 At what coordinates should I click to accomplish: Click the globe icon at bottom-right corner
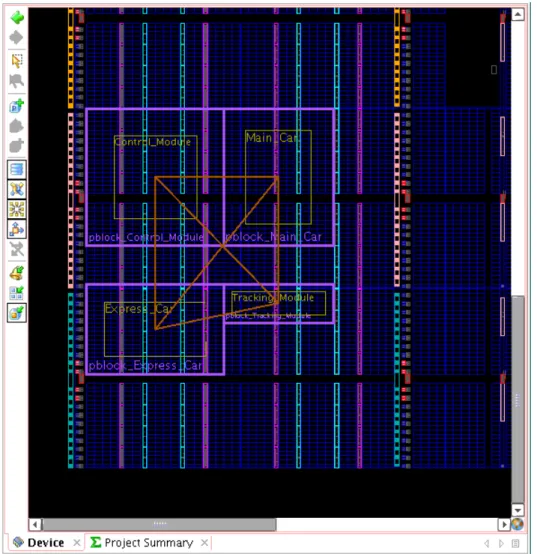pyautogui.click(x=517, y=524)
